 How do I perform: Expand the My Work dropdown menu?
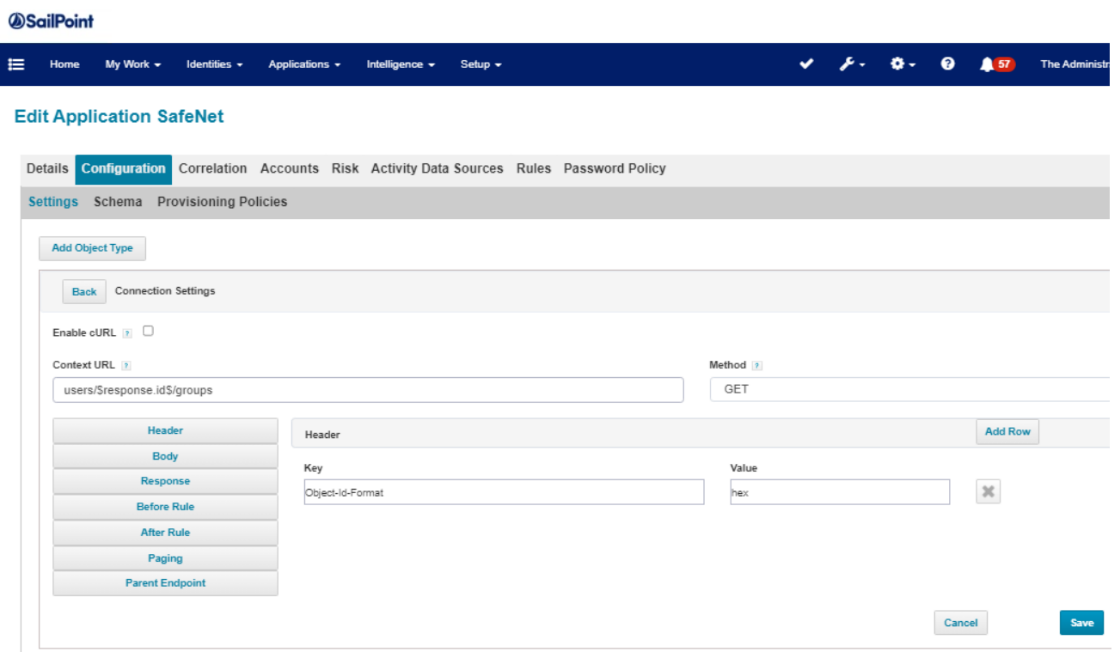(x=133, y=65)
